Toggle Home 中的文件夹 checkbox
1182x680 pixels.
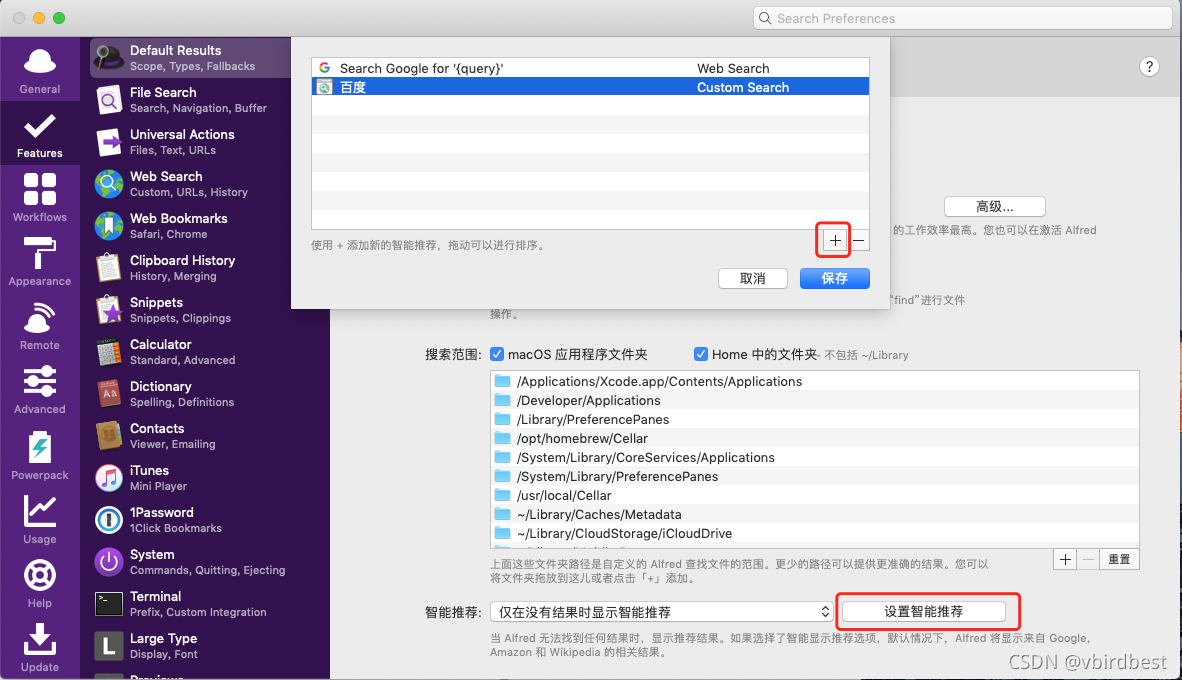click(x=701, y=354)
